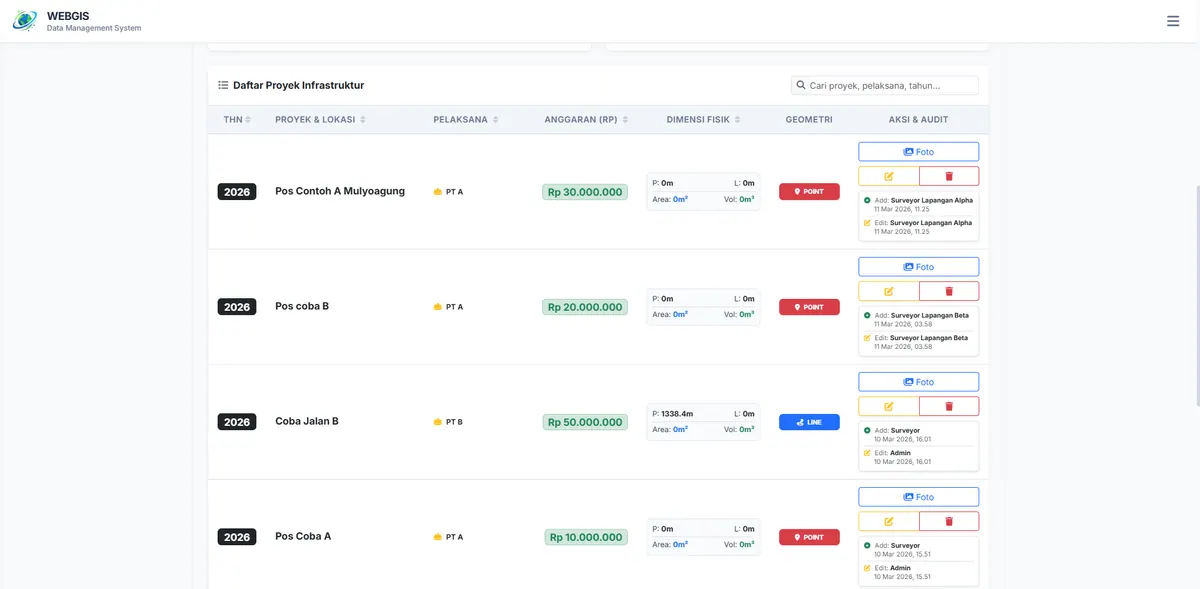The image size is (1200, 589).
Task: Edit the Pos coba B project
Action: click(x=888, y=291)
